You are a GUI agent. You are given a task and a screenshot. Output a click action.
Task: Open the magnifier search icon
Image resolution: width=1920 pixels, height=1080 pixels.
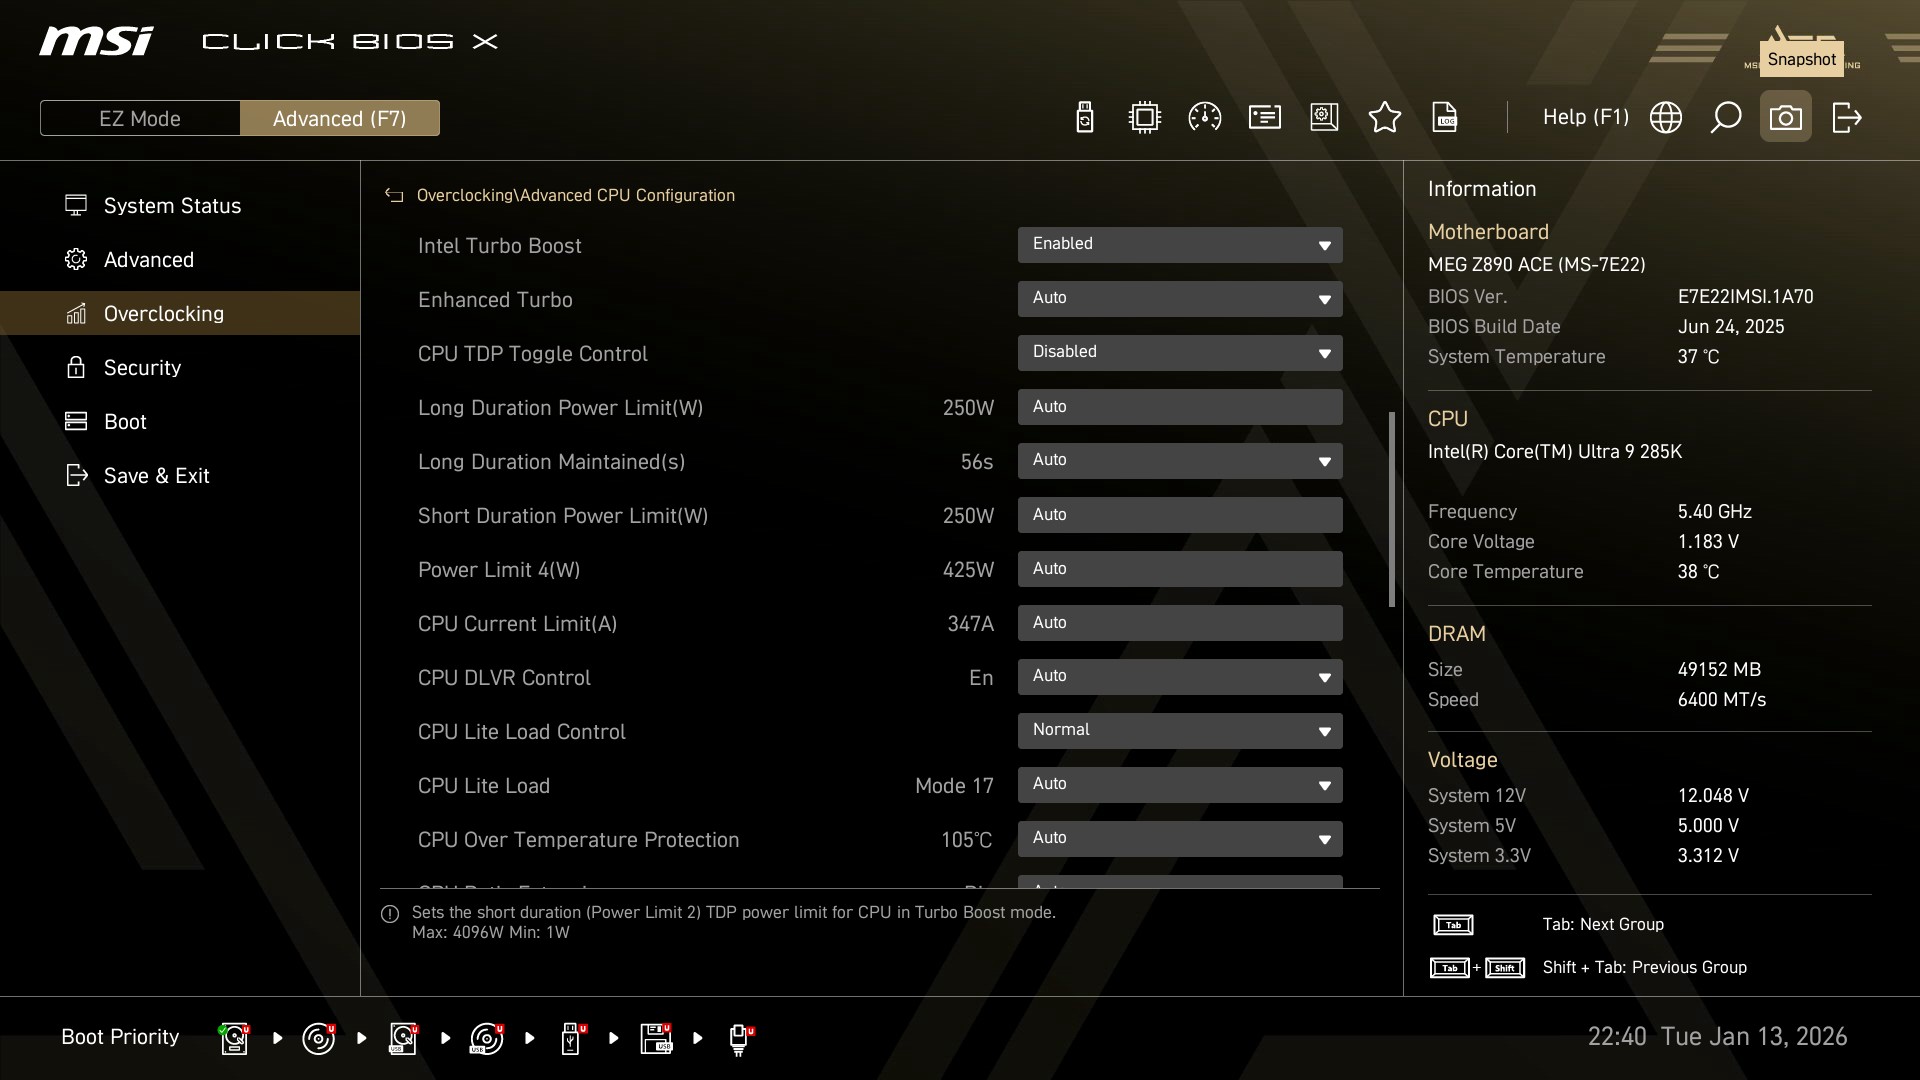pos(1725,117)
